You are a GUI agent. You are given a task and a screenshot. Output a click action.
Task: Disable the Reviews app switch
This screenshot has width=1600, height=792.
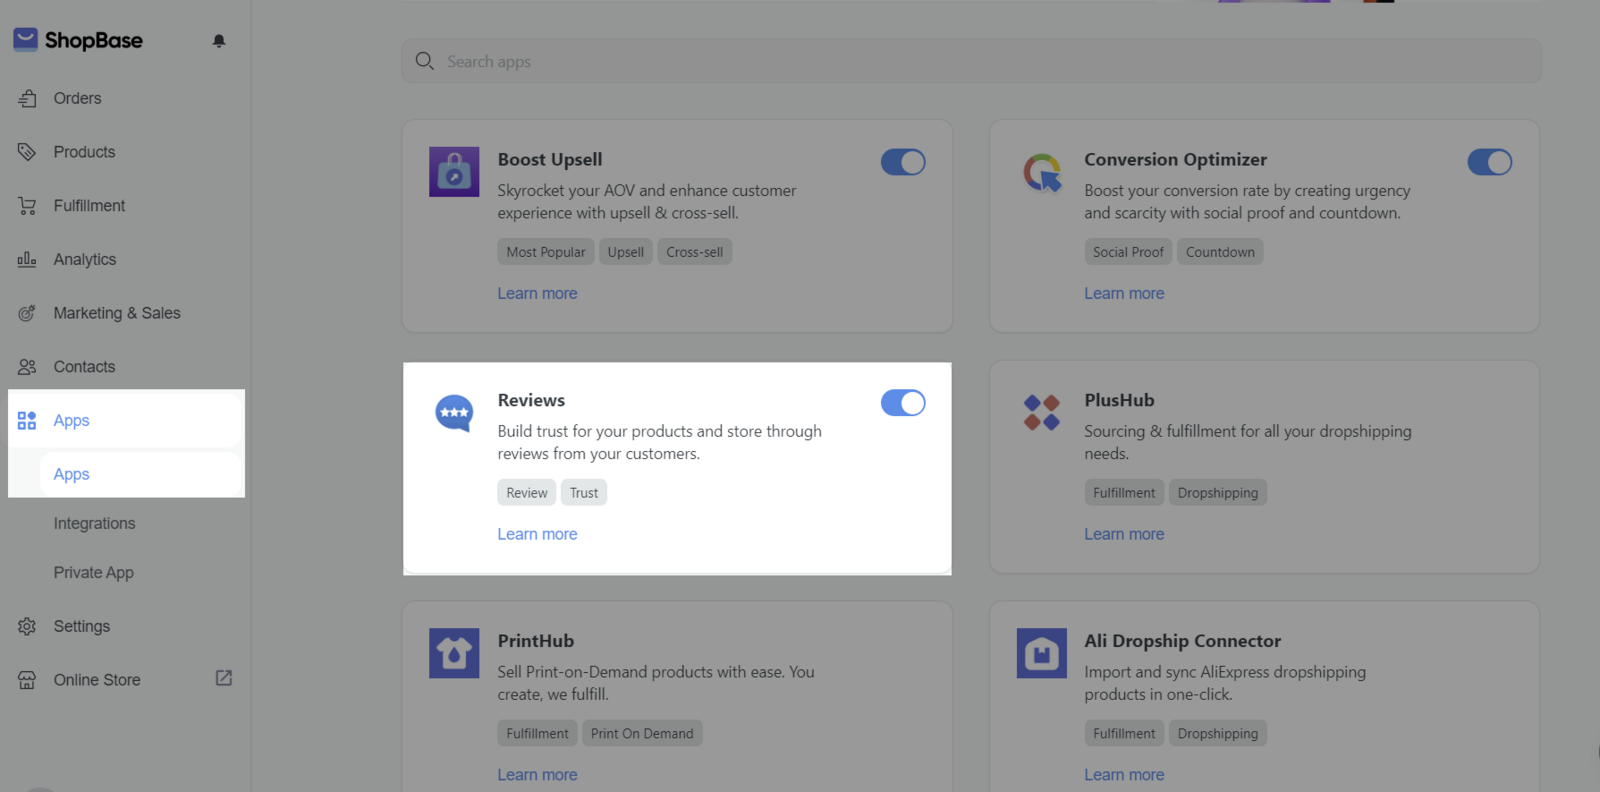pyautogui.click(x=903, y=403)
